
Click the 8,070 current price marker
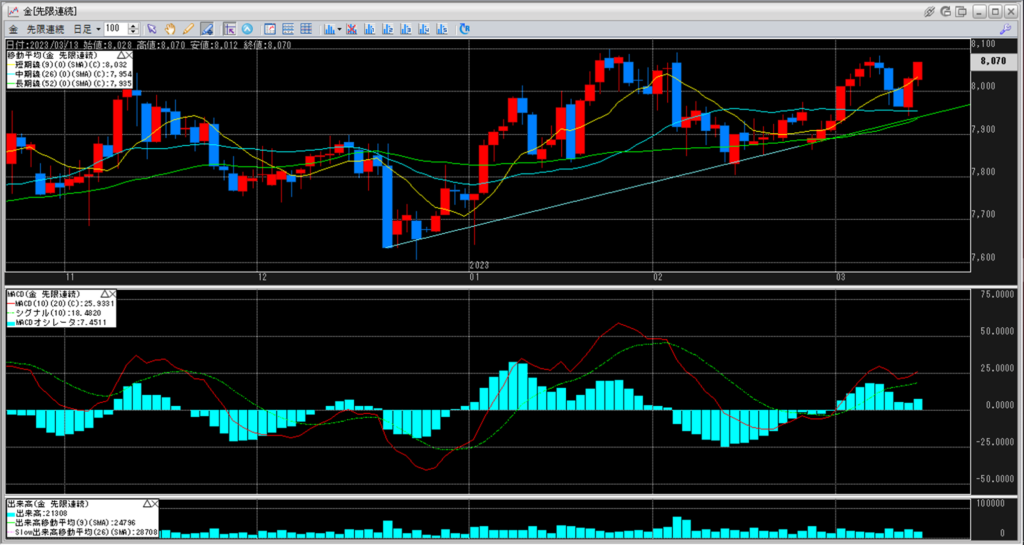[x=992, y=61]
